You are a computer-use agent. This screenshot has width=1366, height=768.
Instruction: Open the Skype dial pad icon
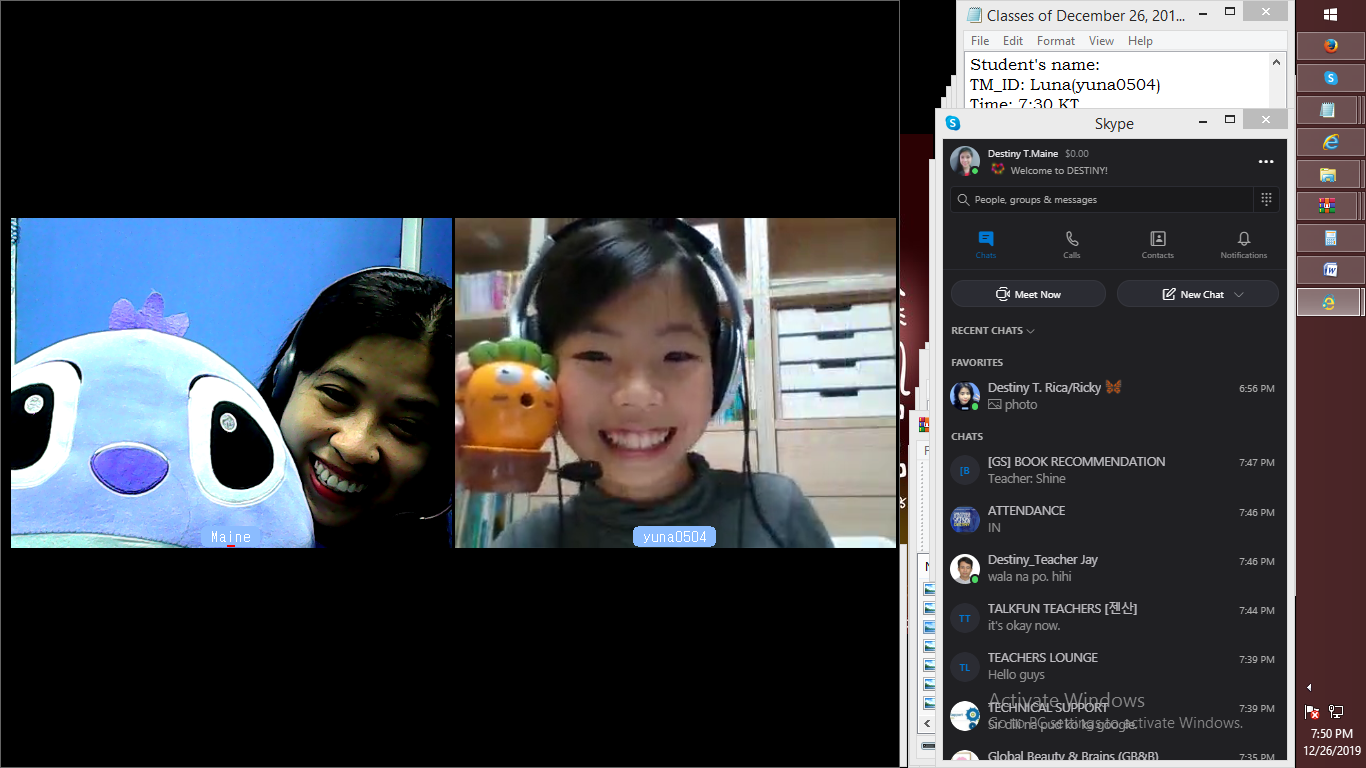tap(1266, 199)
